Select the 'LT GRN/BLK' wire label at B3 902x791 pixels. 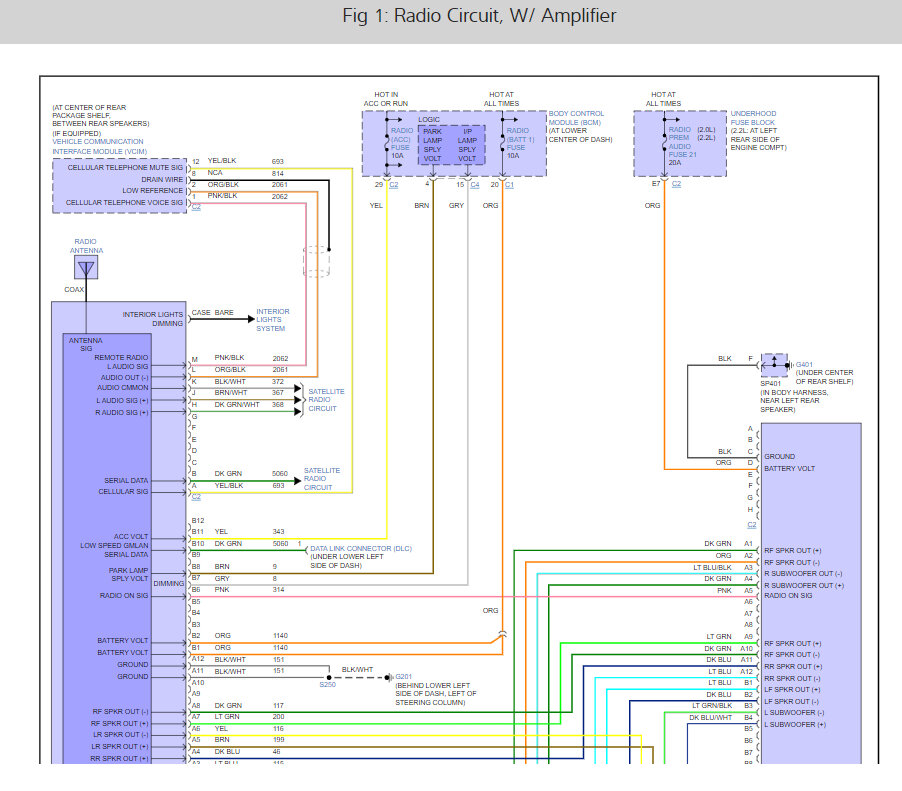pos(712,705)
